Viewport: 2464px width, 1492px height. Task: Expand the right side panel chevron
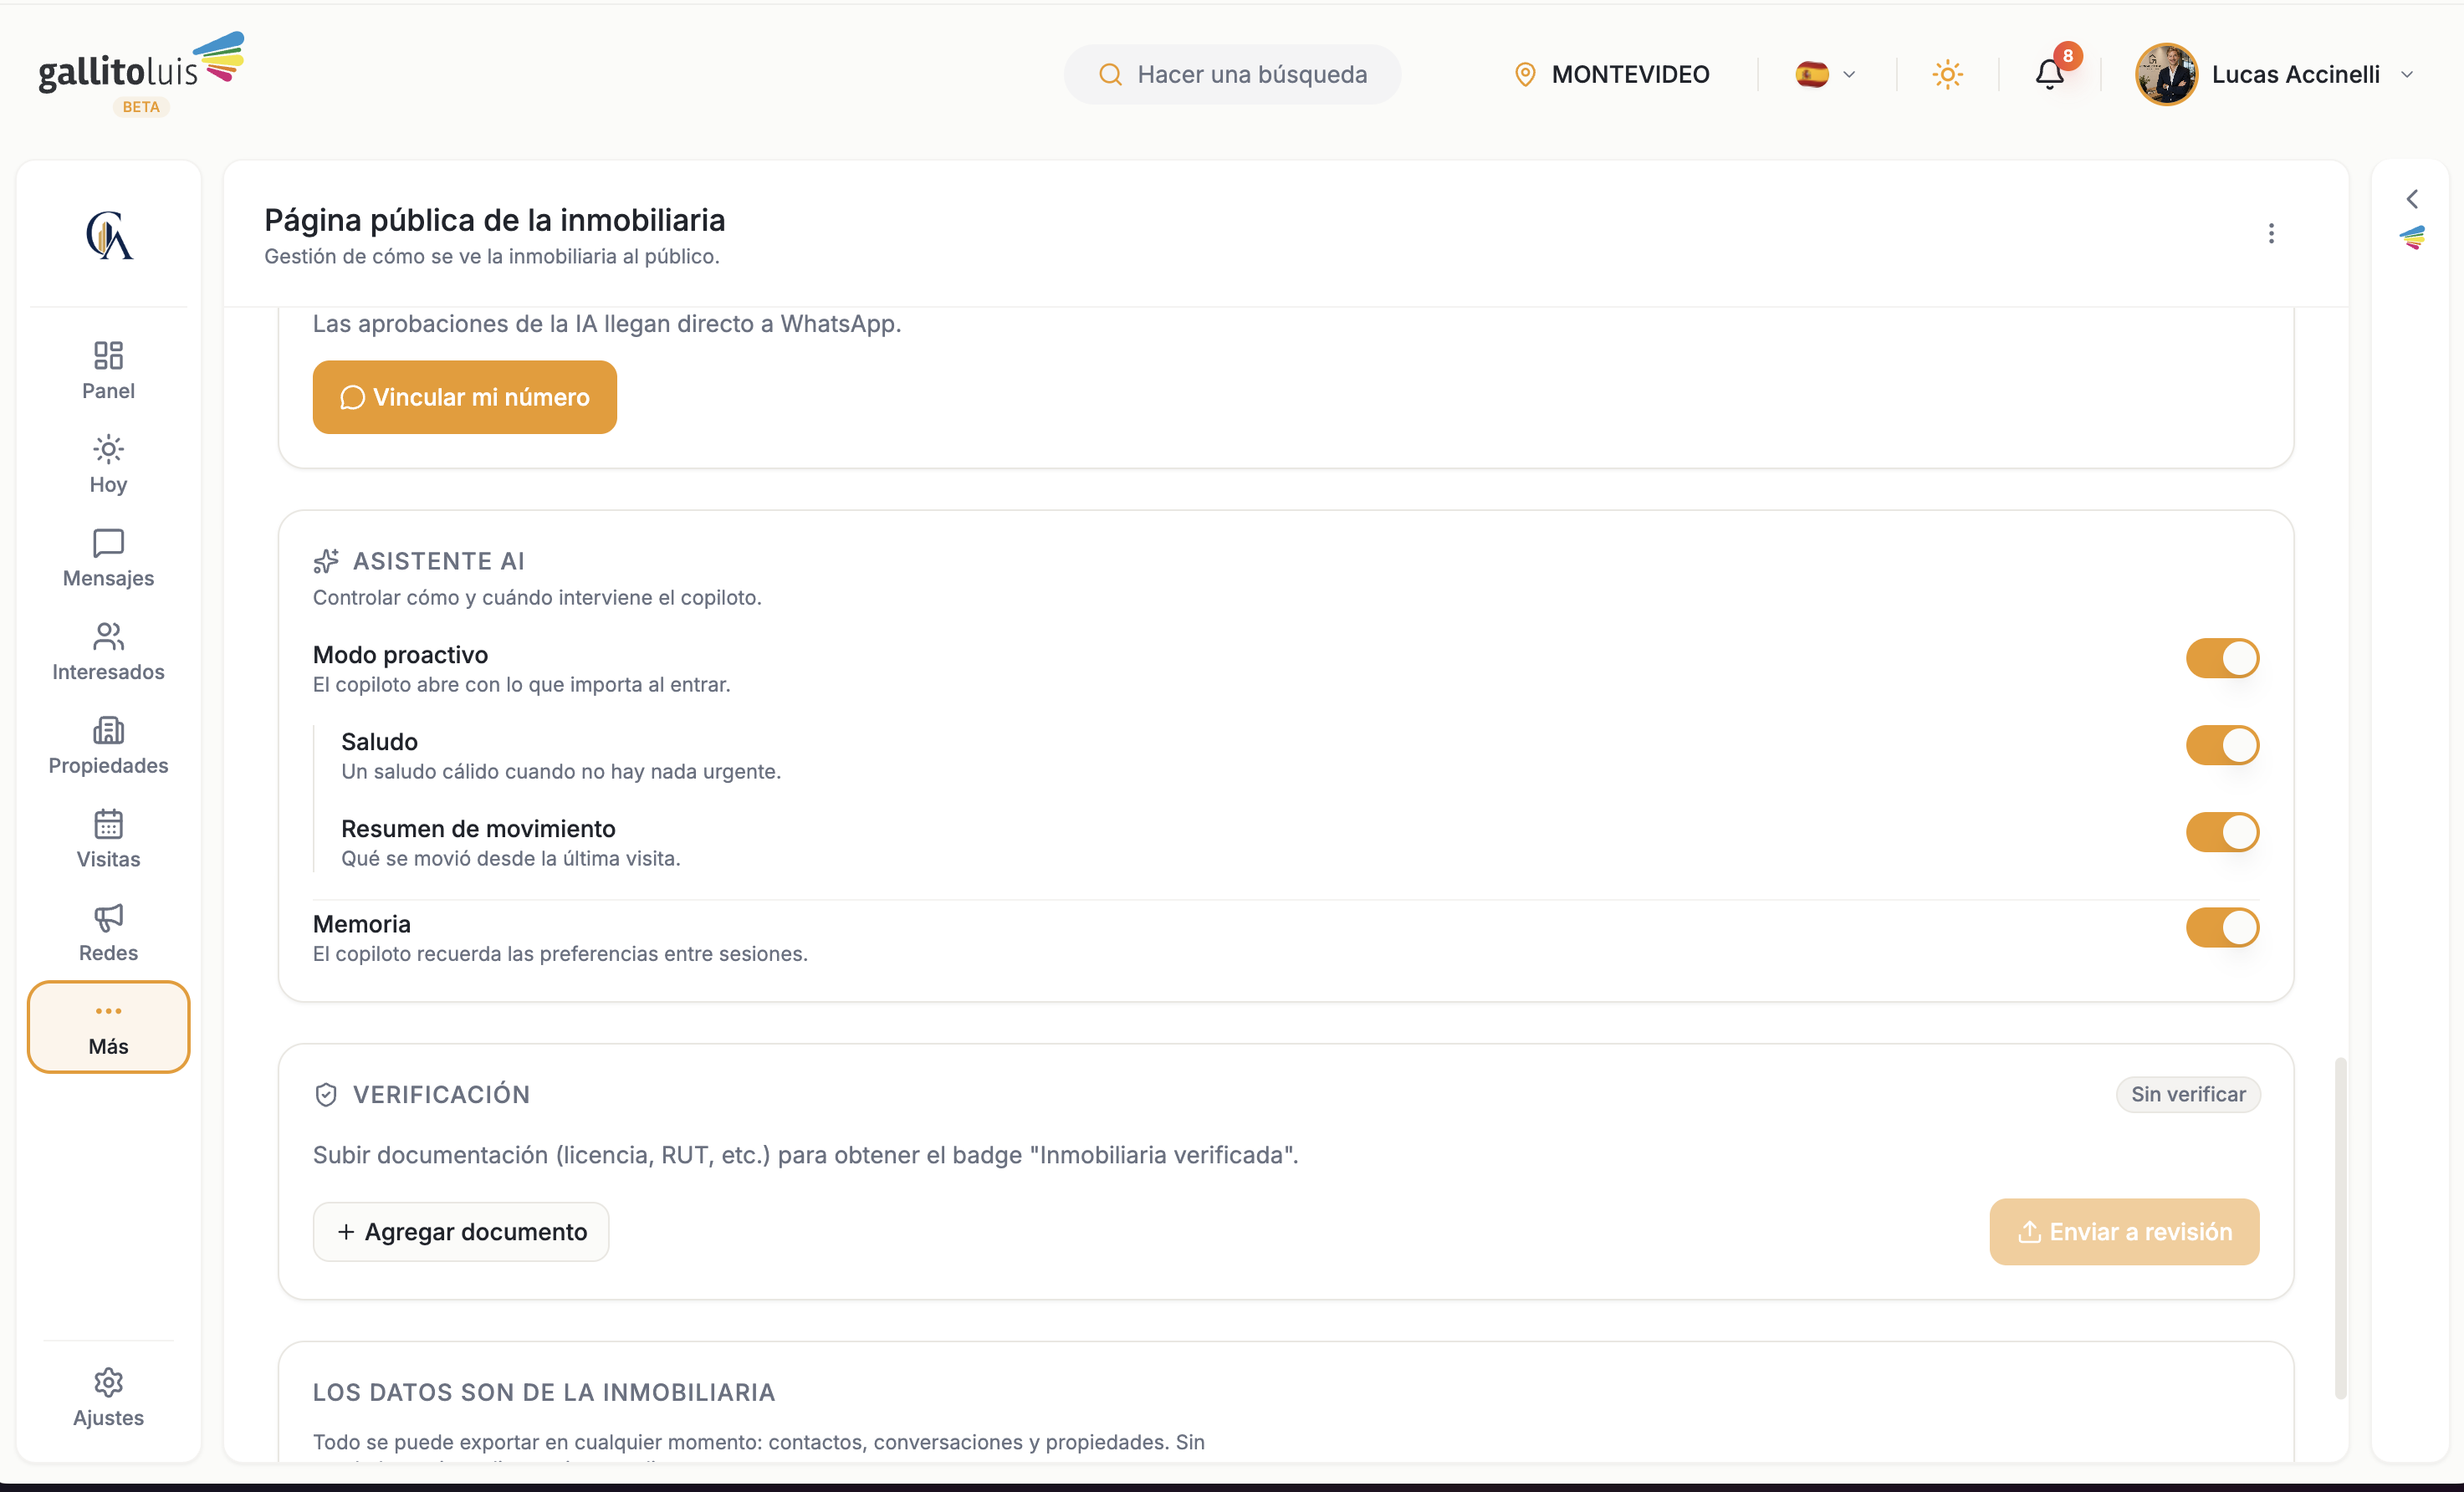[x=2412, y=199]
